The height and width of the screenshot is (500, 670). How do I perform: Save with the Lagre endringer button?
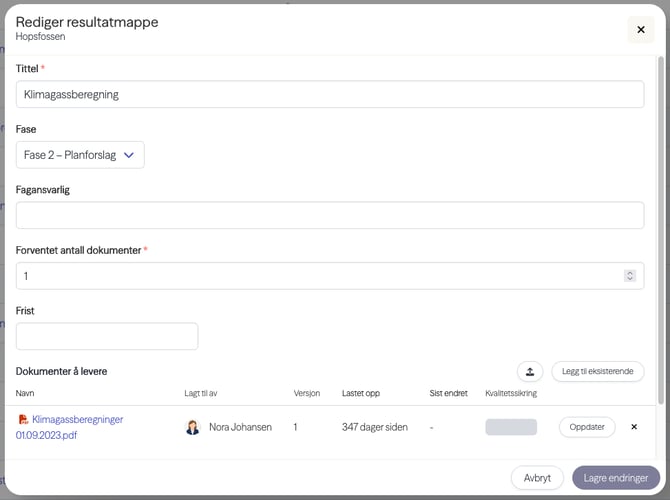point(616,478)
